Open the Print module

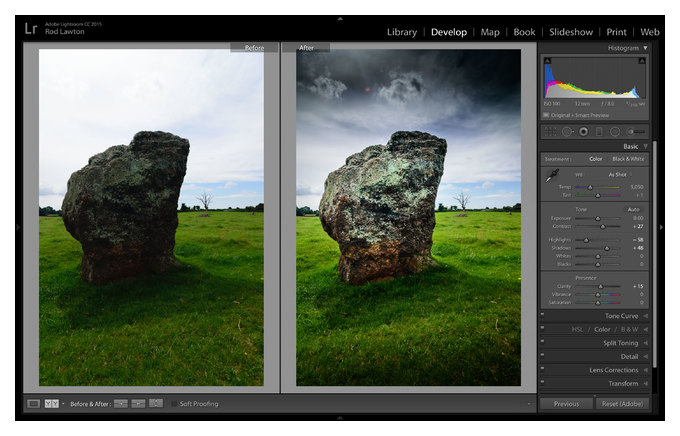(616, 32)
